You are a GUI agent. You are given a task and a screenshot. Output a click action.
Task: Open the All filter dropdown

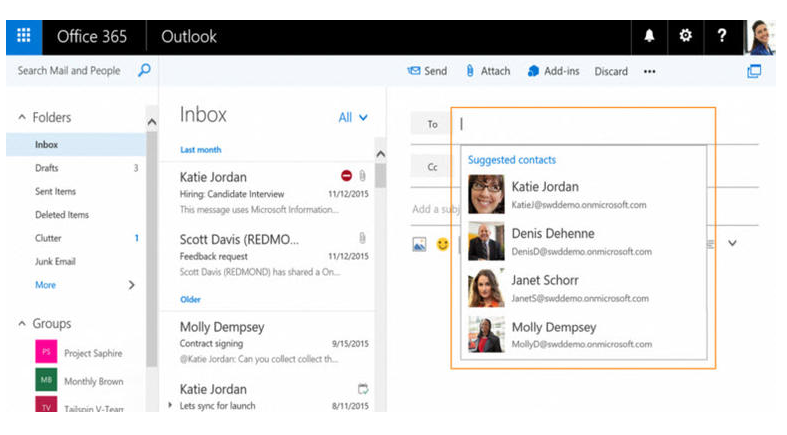click(x=353, y=117)
